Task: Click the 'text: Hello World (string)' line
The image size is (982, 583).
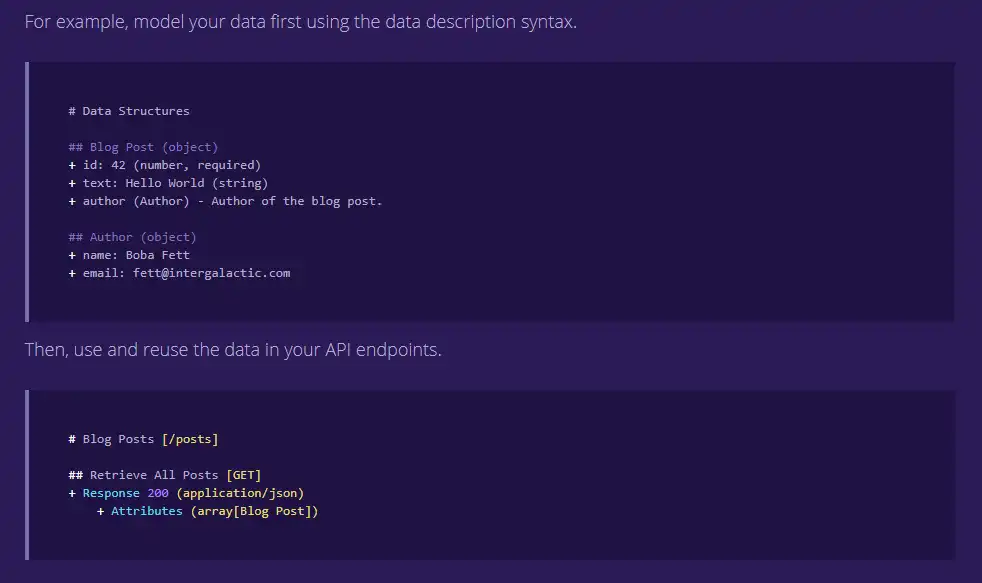Action: [168, 183]
